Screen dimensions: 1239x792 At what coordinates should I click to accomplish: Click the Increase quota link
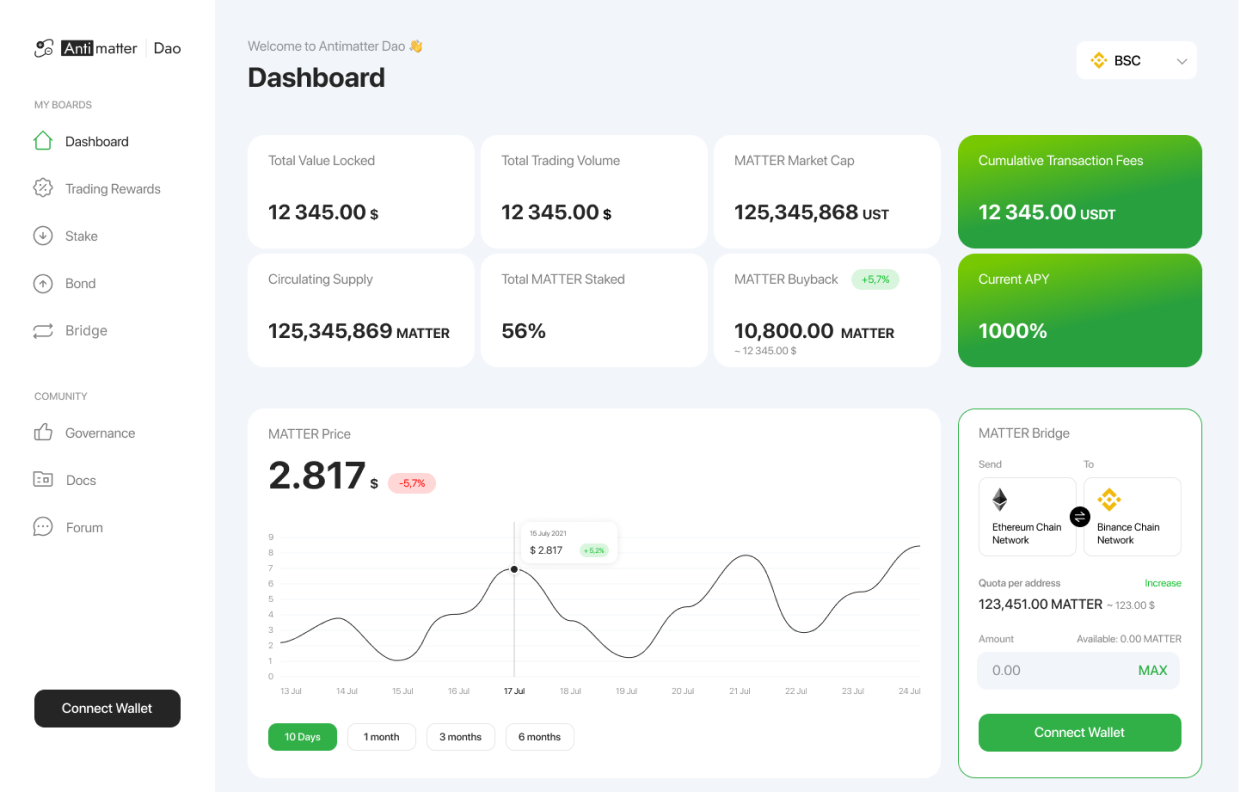(x=1162, y=583)
